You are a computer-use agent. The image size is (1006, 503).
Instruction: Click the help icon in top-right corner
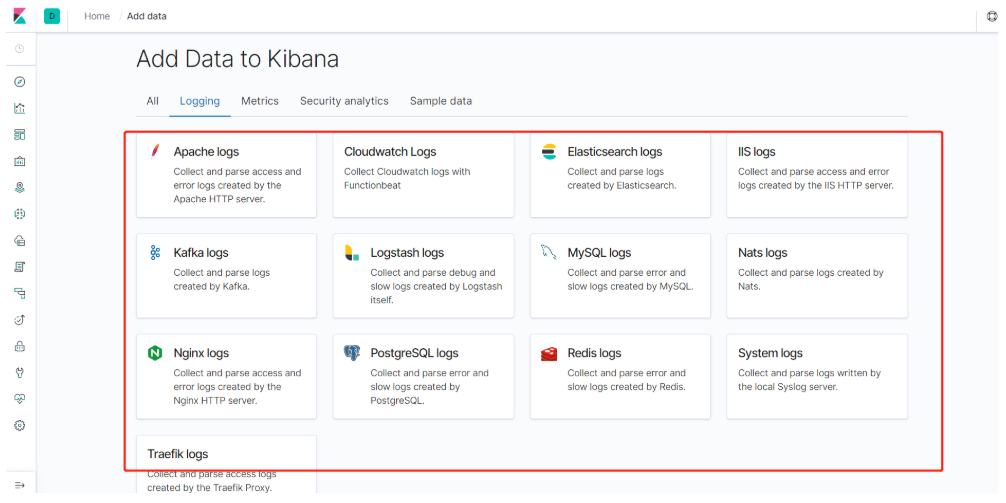point(991,16)
